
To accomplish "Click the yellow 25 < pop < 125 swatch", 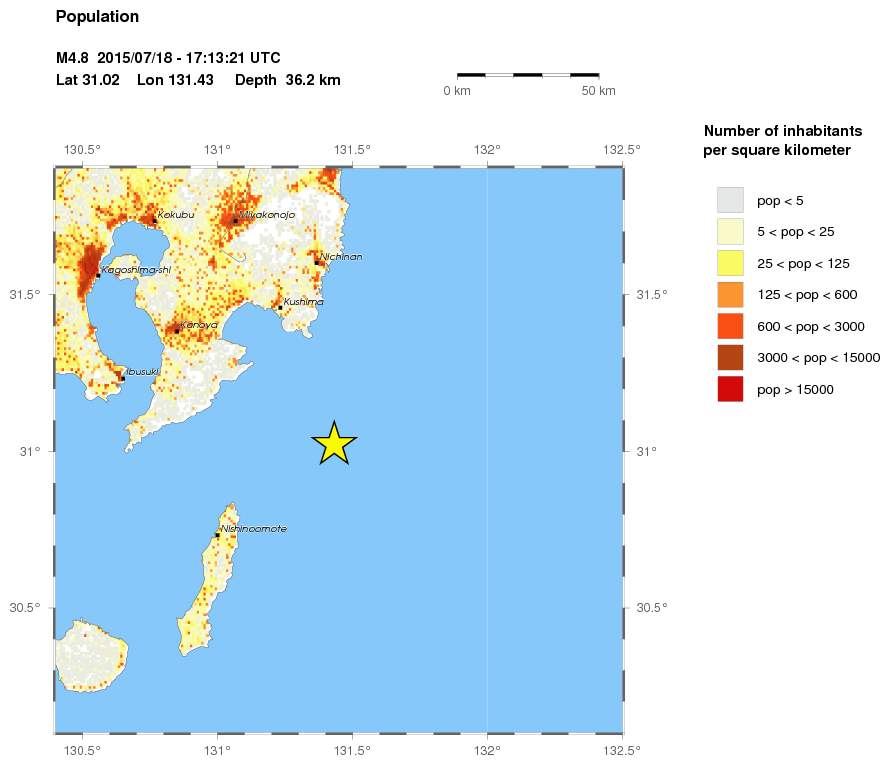I will click(x=730, y=263).
